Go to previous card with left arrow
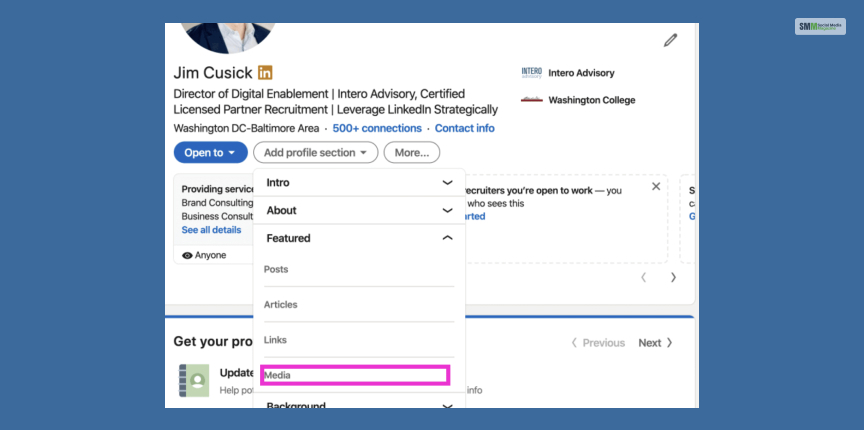The height and width of the screenshot is (430, 864). coord(643,277)
